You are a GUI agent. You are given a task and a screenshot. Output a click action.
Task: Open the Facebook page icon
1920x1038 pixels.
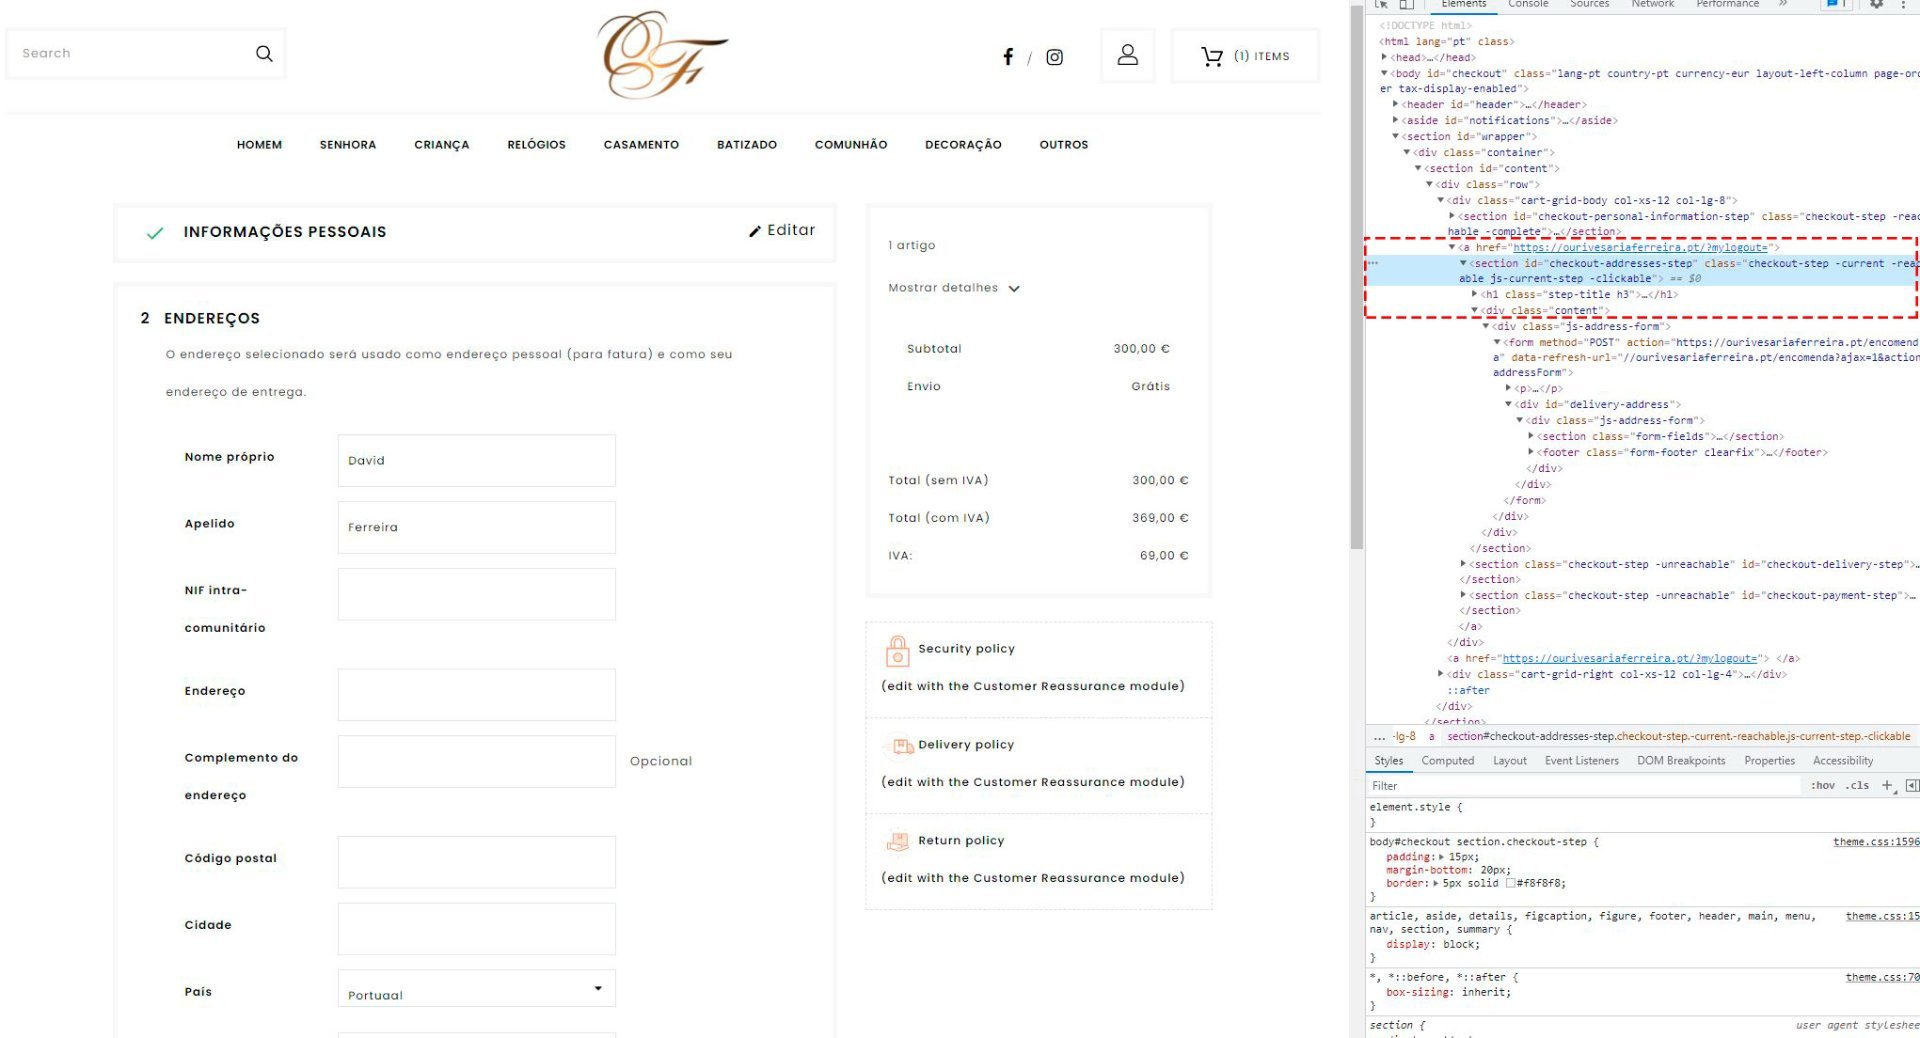pyautogui.click(x=1008, y=57)
